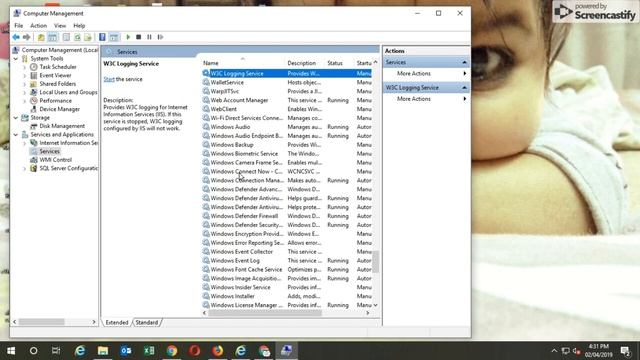Viewport: 640px width, 360px height.
Task: Select the Windows Backup service row
Action: (287, 145)
